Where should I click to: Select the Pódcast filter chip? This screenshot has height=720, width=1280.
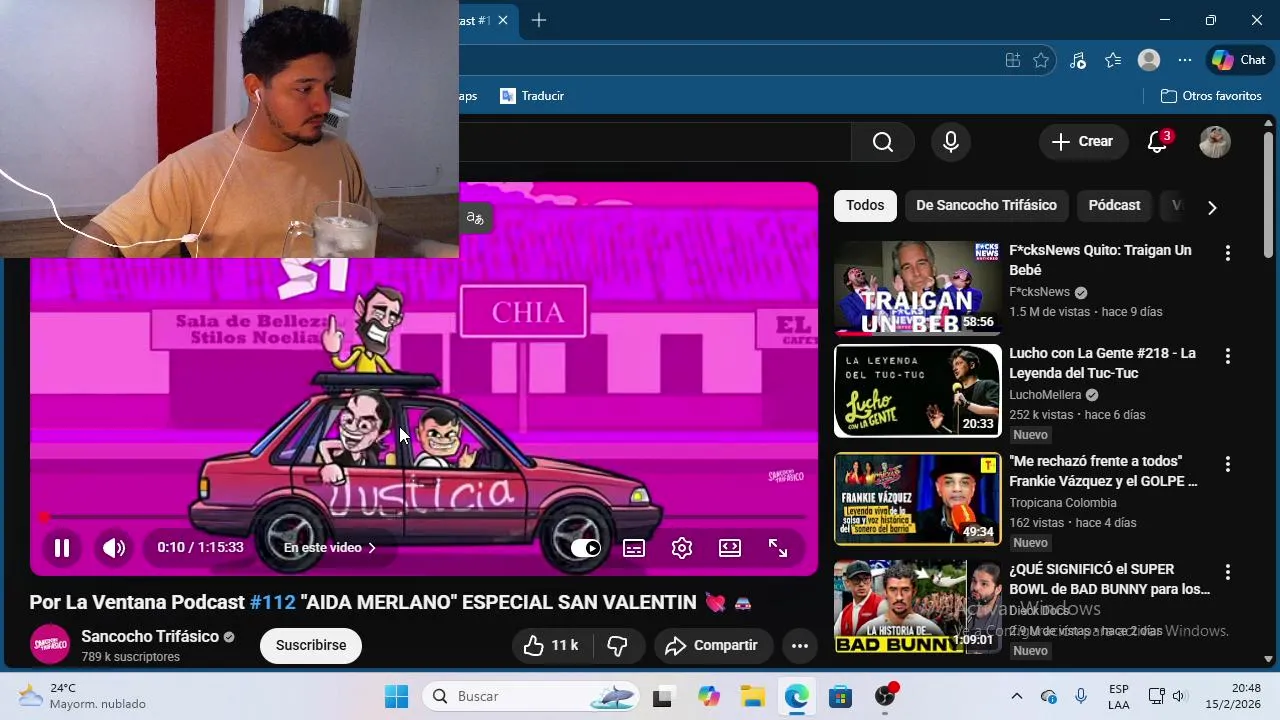click(x=1114, y=206)
